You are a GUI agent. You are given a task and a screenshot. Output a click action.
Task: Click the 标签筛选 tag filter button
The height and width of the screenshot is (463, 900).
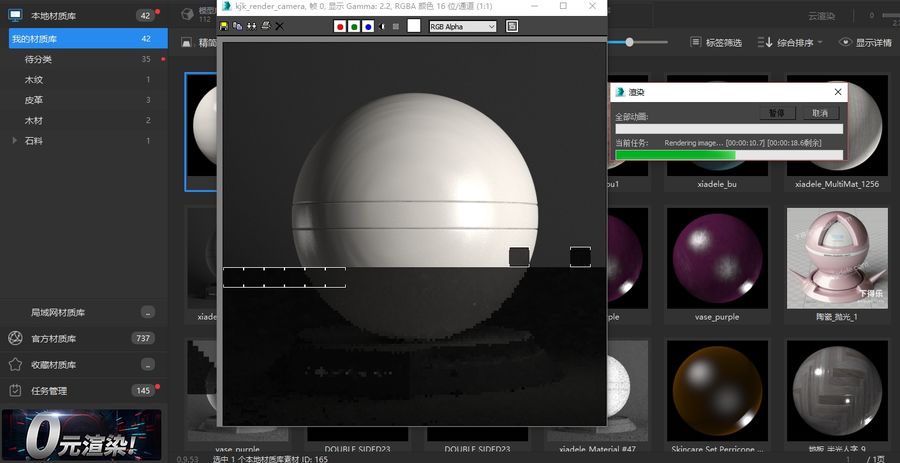[x=716, y=42]
